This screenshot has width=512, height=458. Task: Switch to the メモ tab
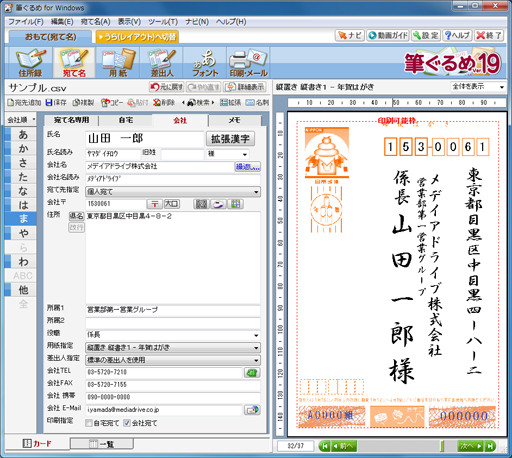(234, 120)
